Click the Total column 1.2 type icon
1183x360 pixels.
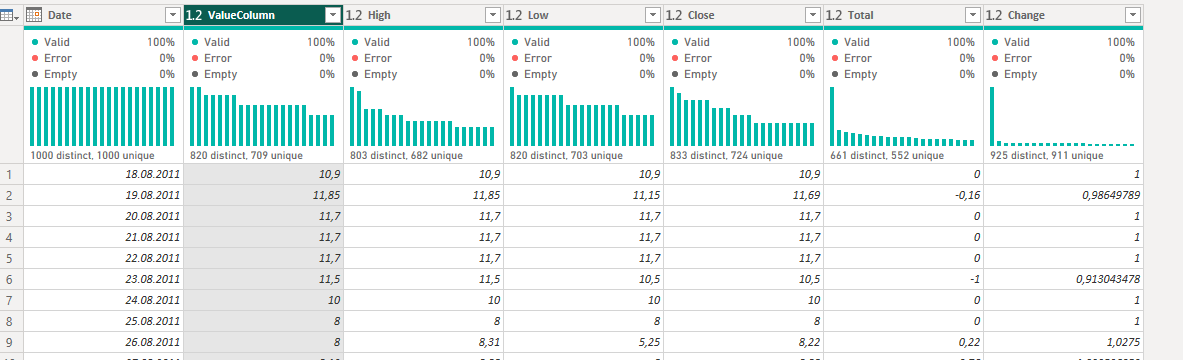(x=834, y=15)
